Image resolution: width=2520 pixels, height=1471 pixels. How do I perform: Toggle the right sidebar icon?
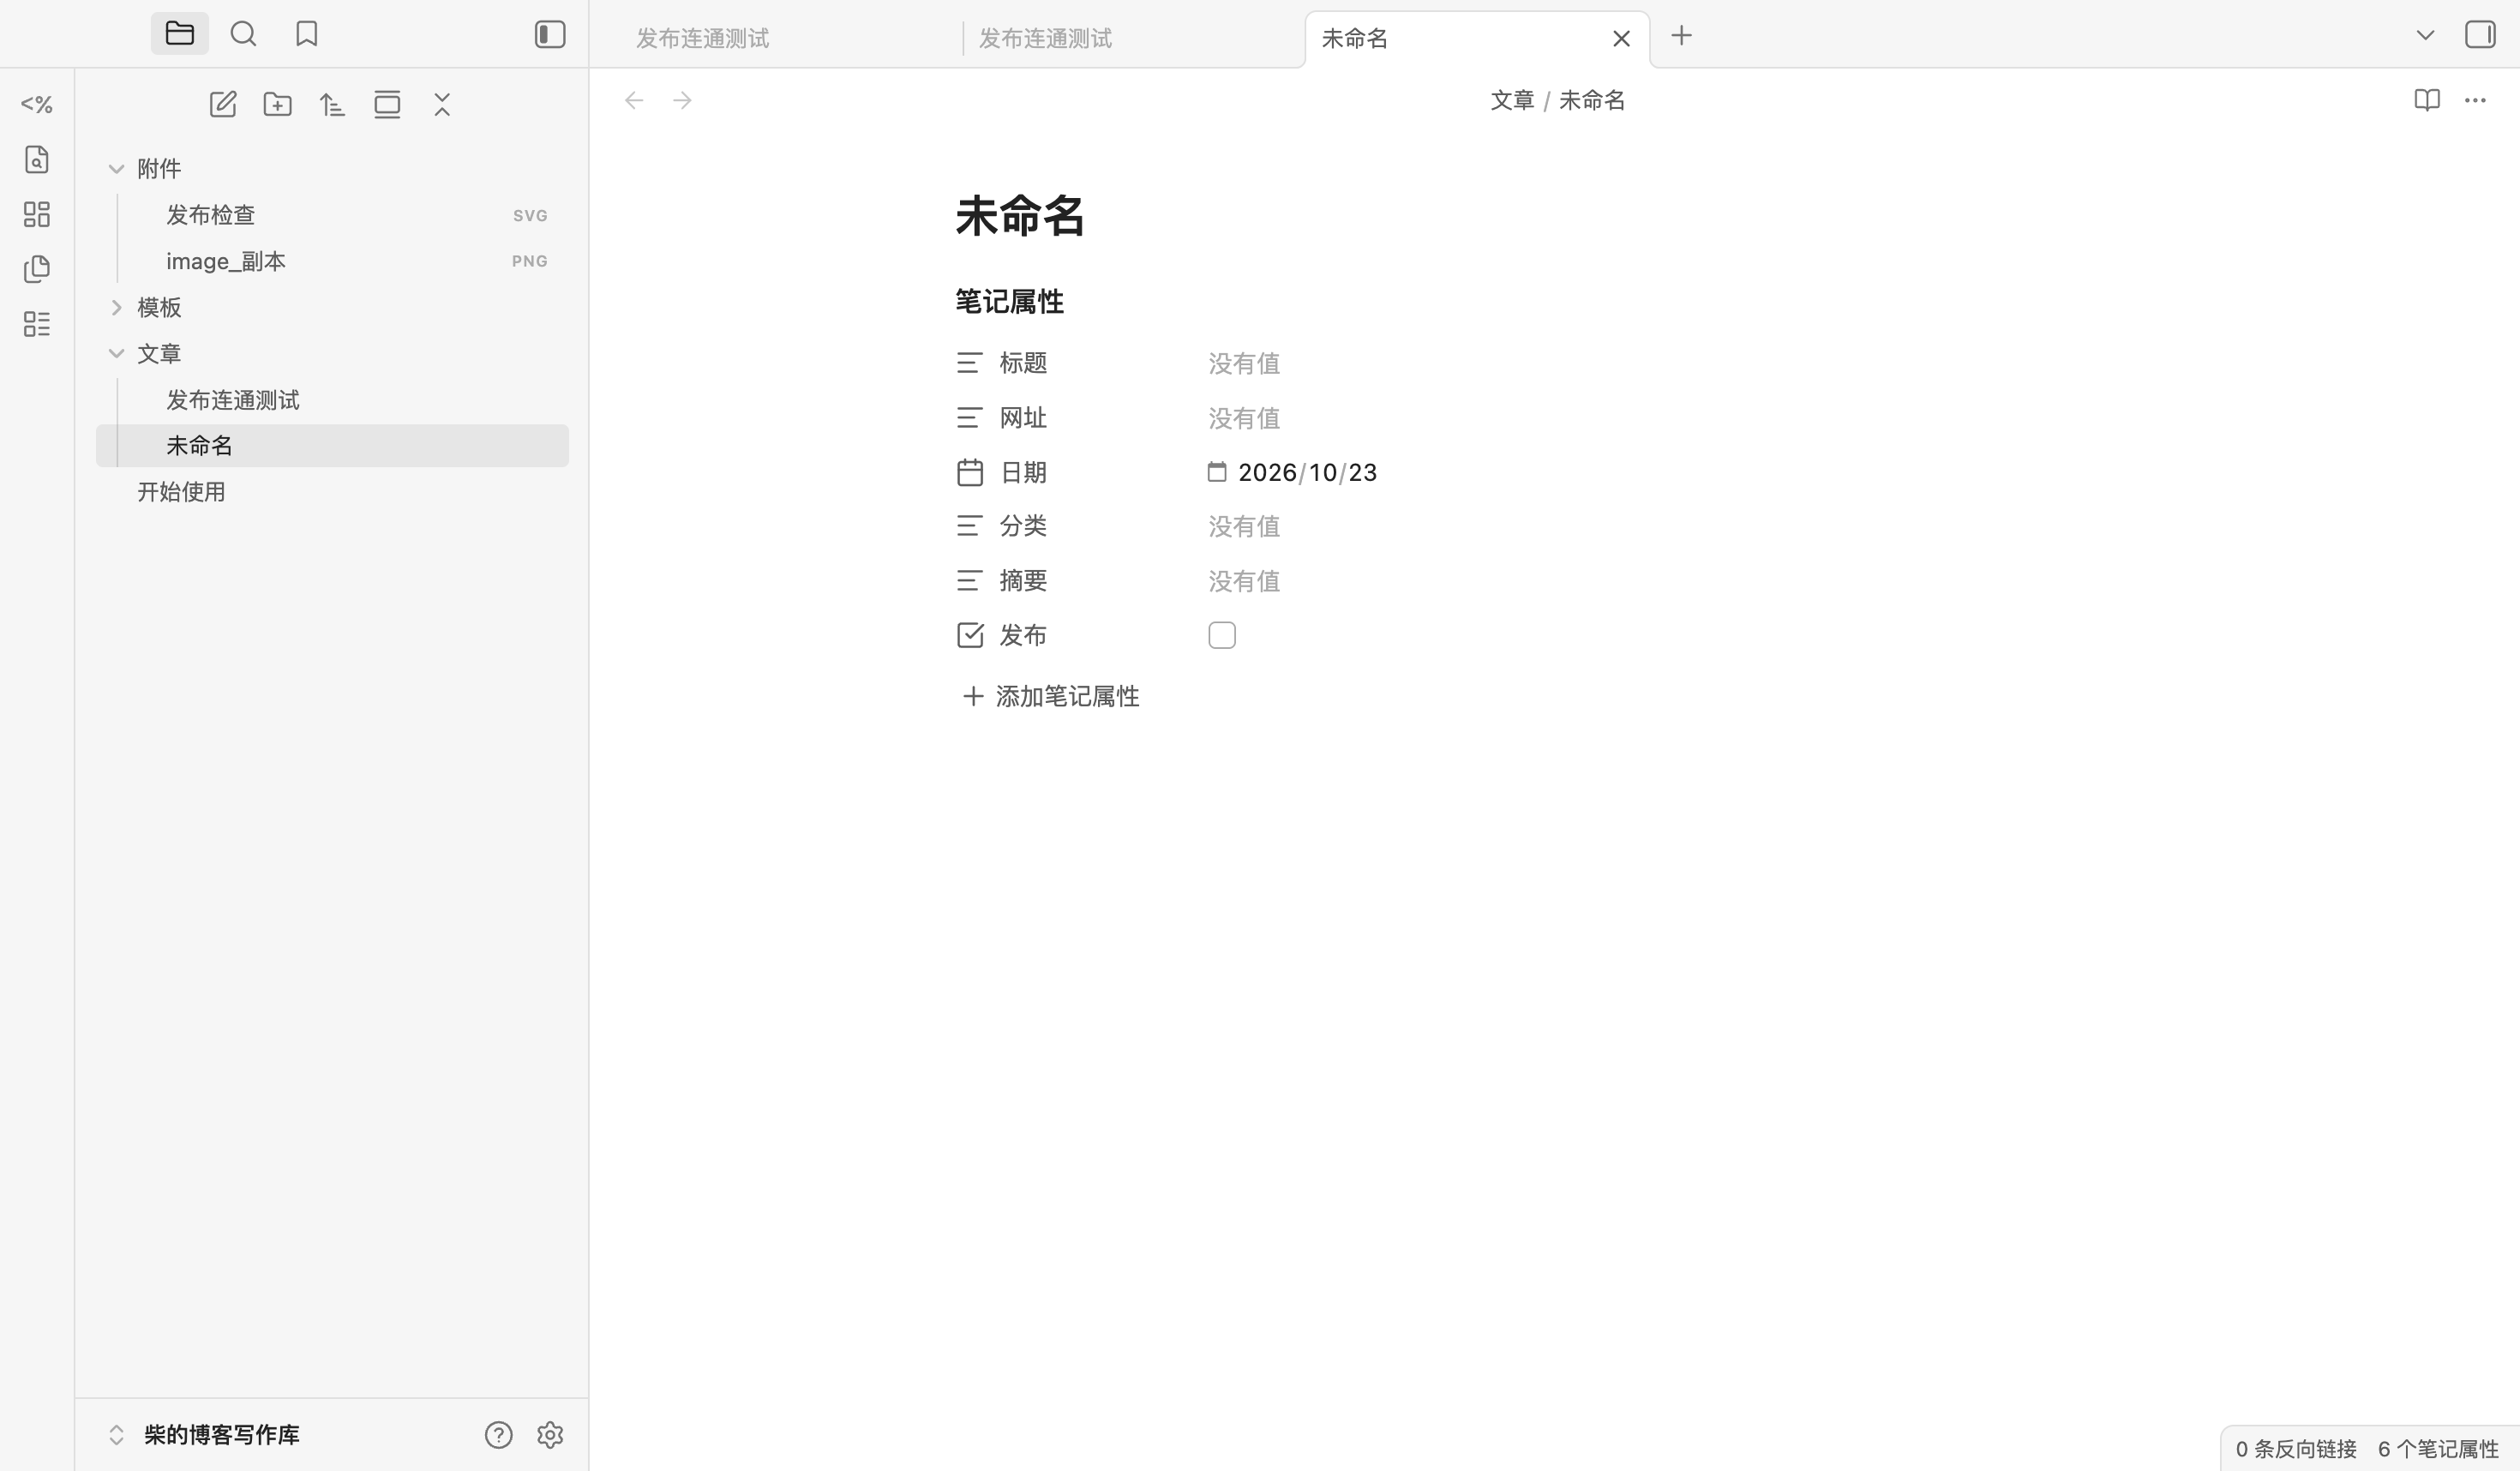click(x=2481, y=35)
